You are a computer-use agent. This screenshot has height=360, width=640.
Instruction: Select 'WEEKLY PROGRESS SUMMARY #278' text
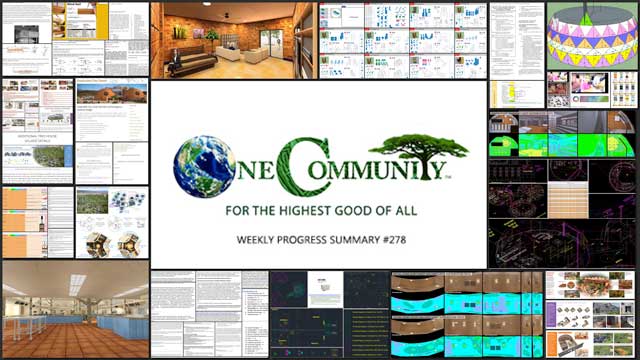tap(321, 240)
